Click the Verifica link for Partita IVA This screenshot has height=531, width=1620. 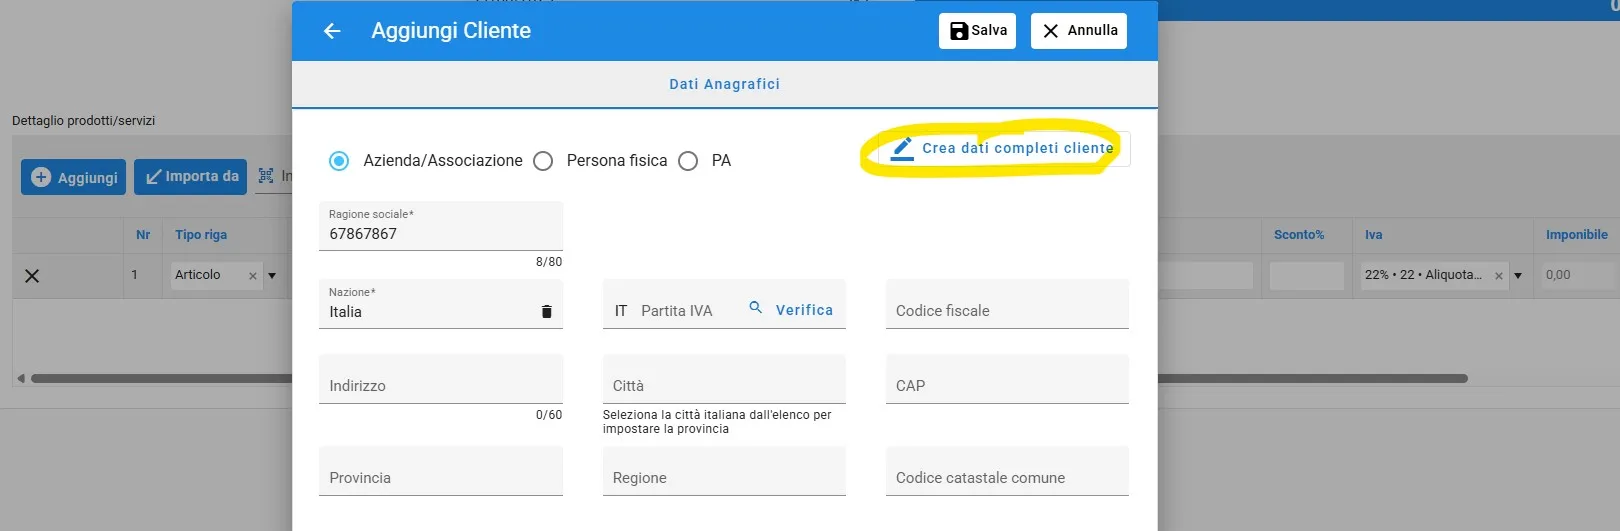pyautogui.click(x=804, y=310)
